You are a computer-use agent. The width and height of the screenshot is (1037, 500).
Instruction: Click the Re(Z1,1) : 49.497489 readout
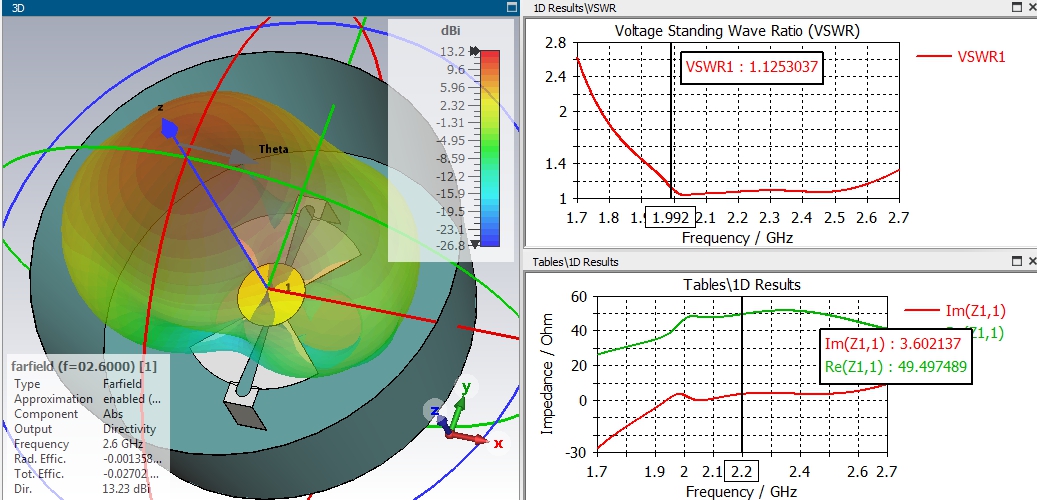895,366
